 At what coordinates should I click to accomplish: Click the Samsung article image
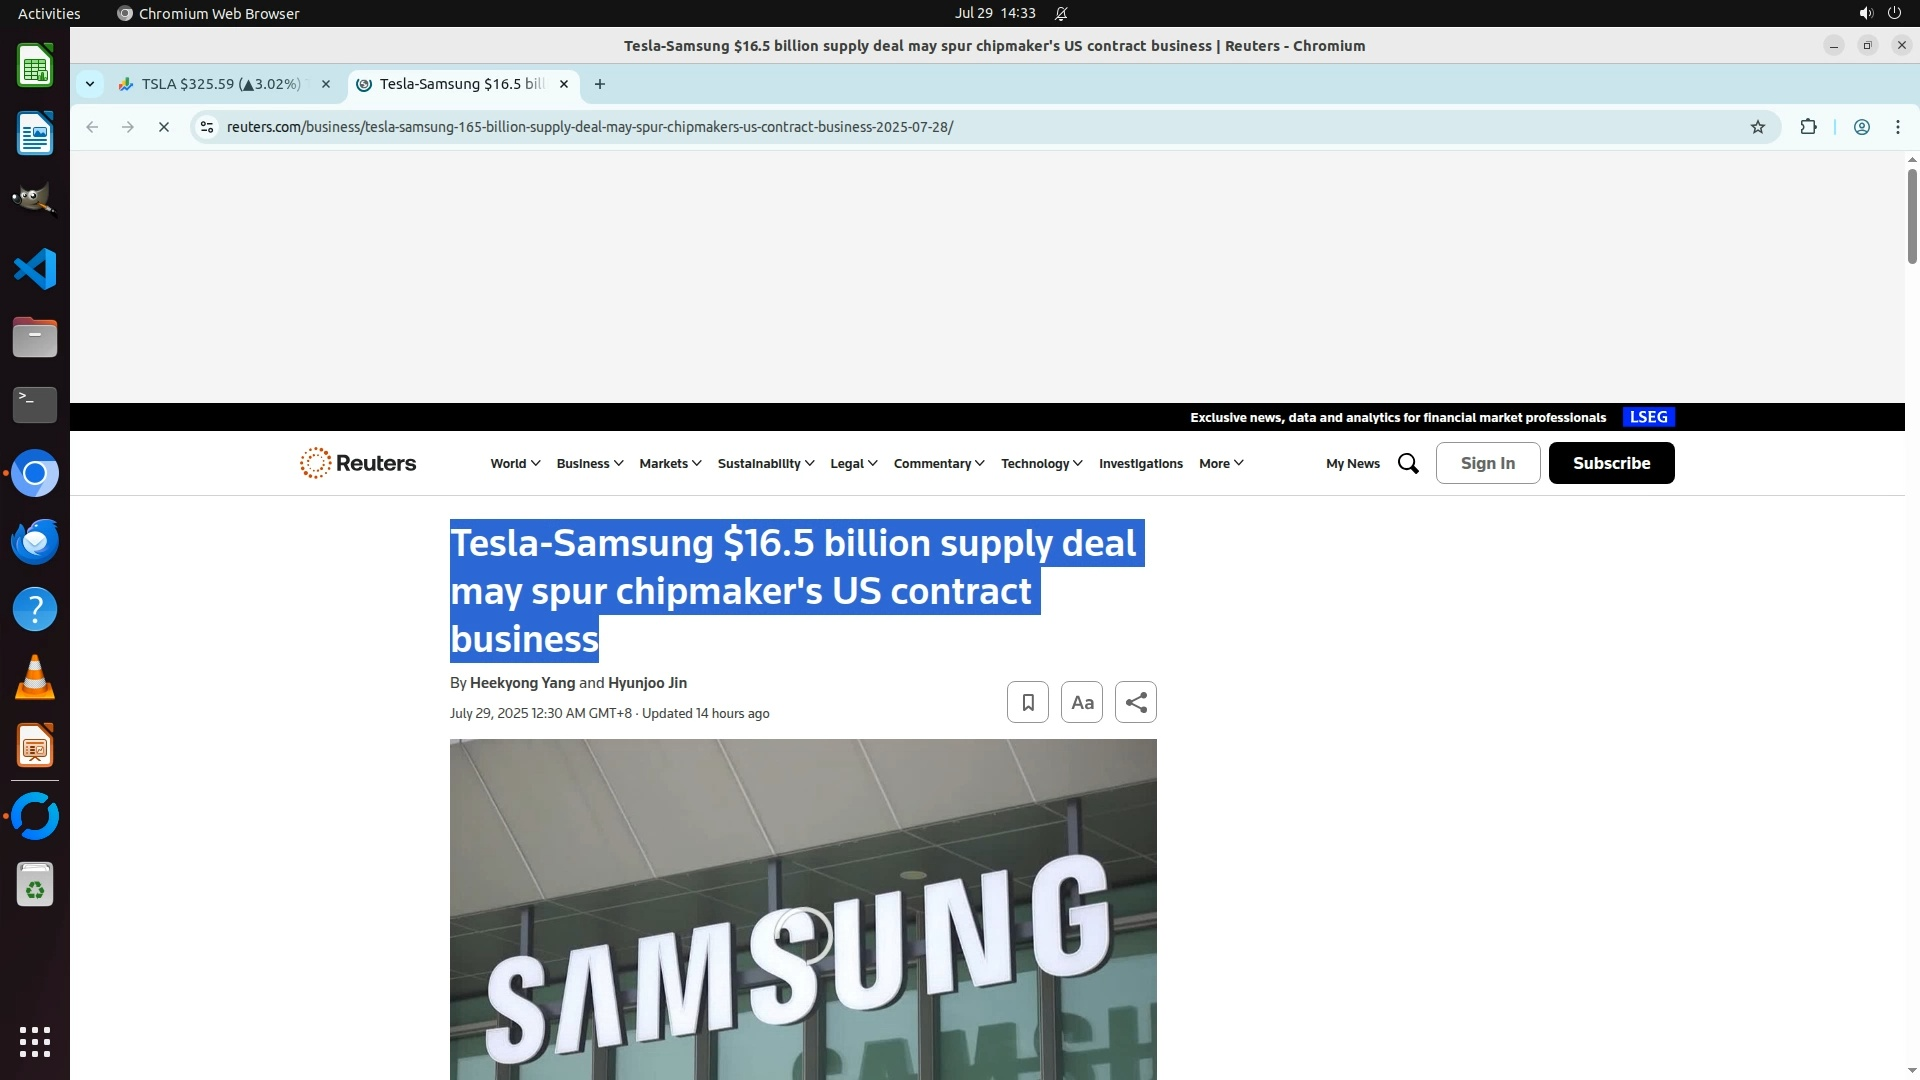(802, 909)
